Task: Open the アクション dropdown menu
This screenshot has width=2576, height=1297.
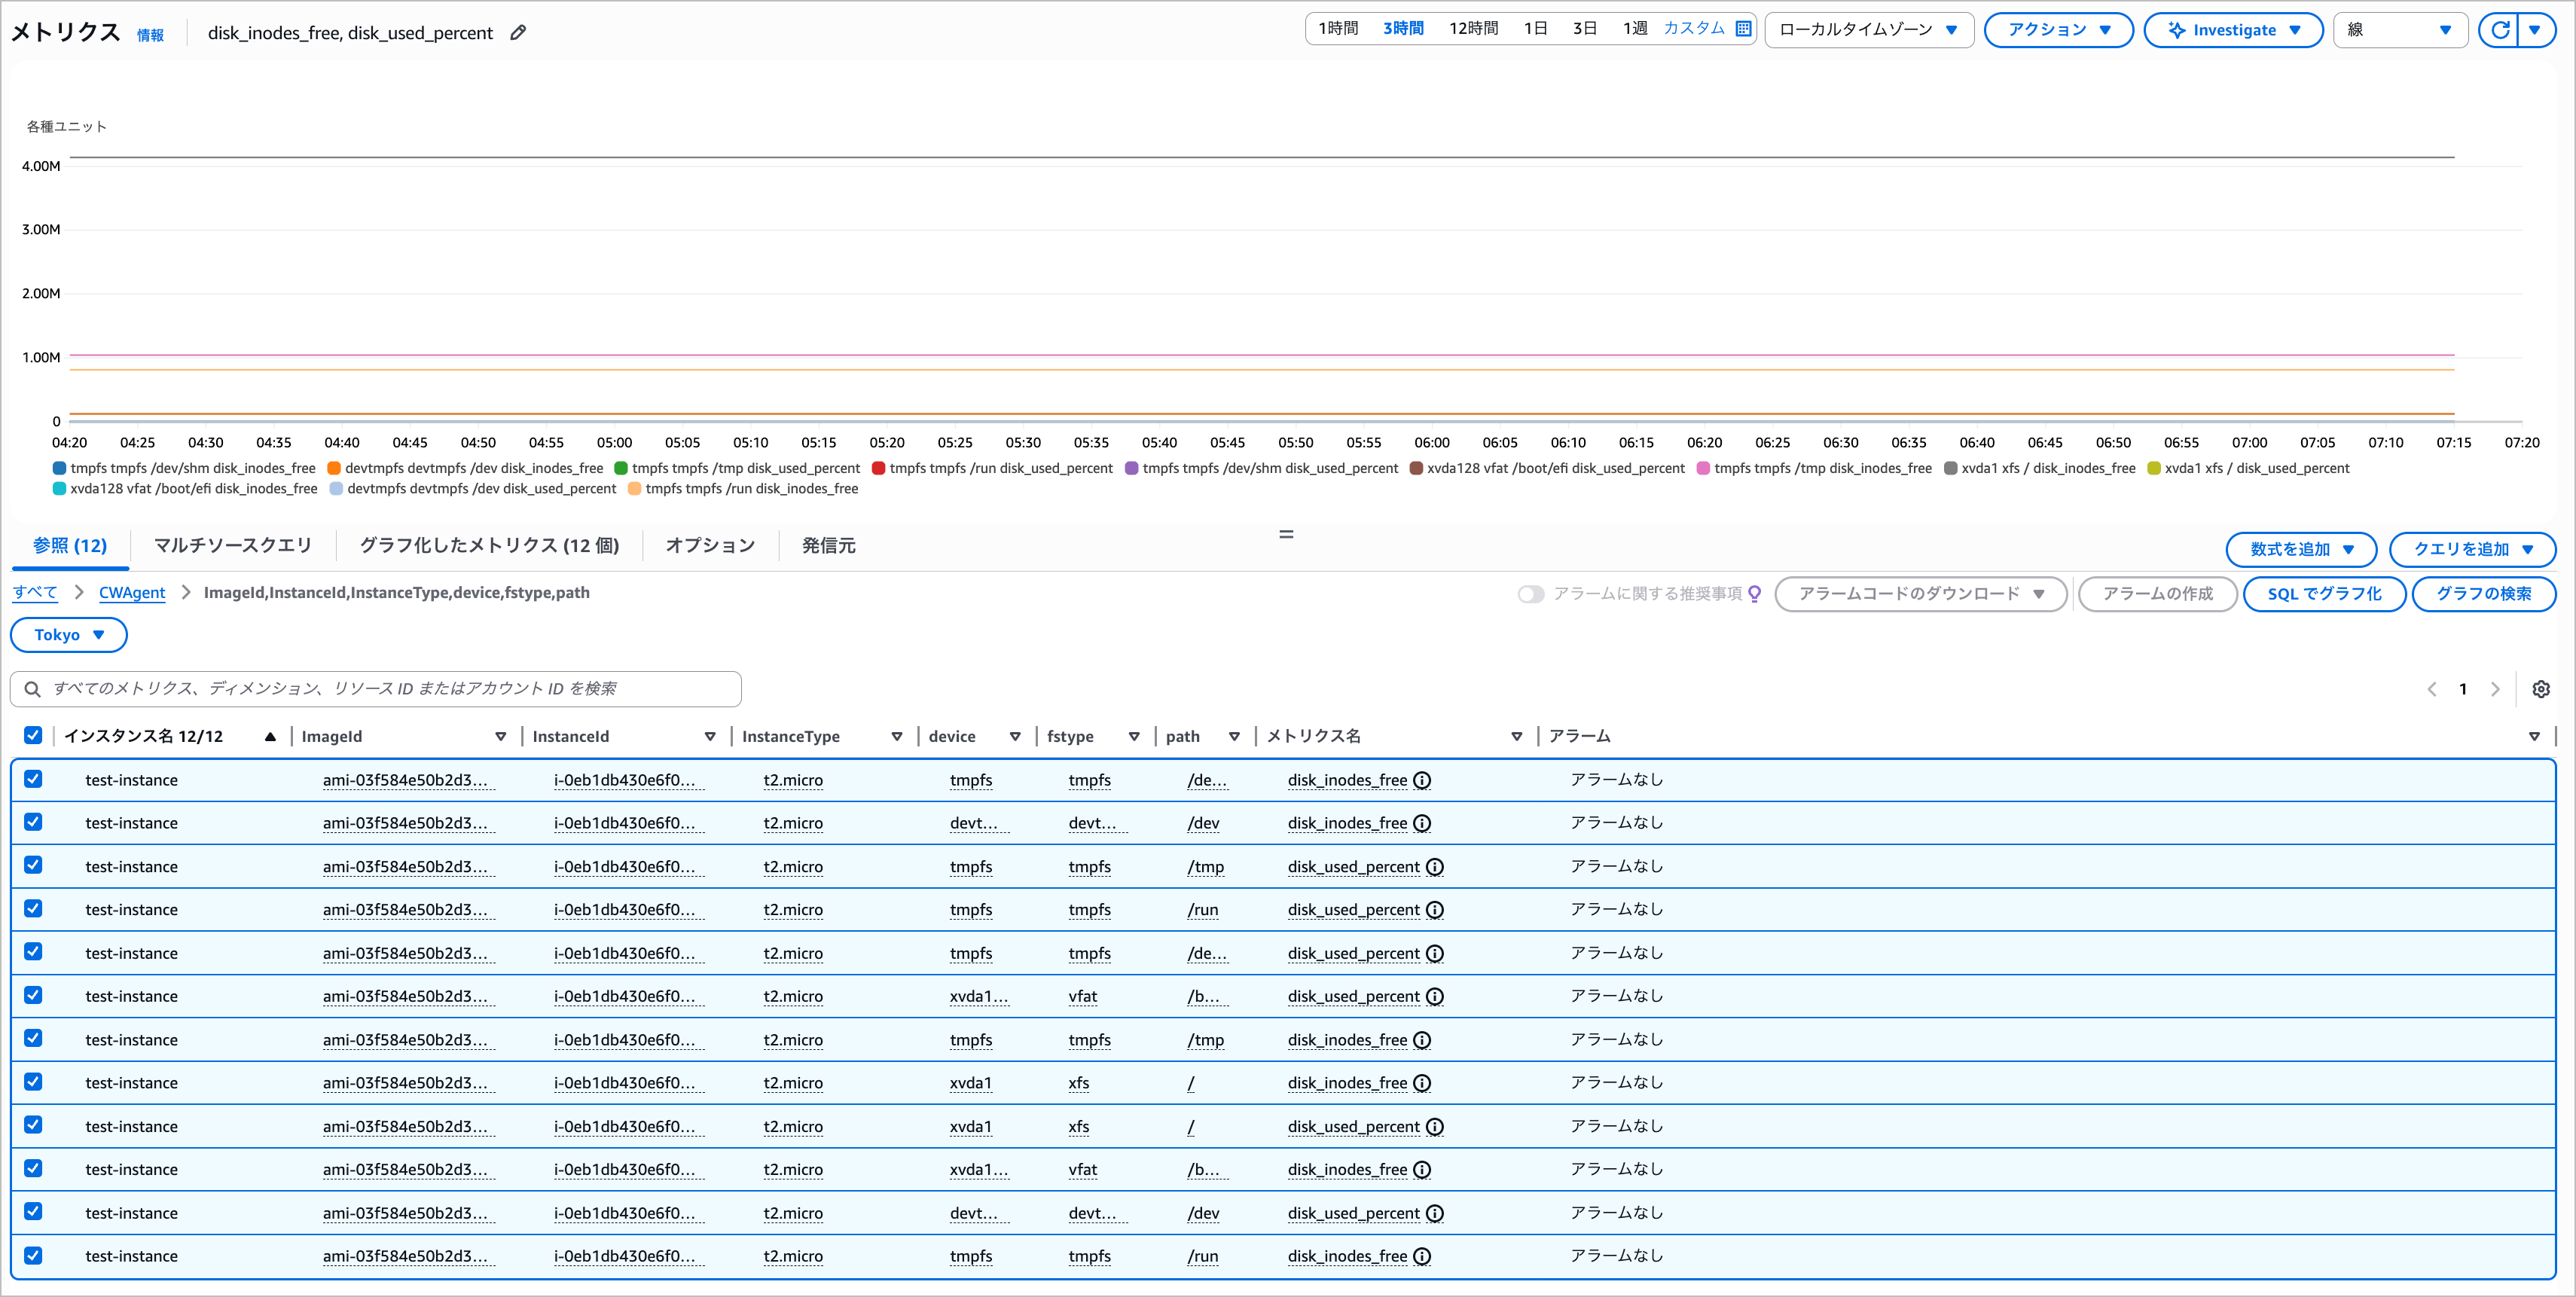Action: [x=2058, y=30]
